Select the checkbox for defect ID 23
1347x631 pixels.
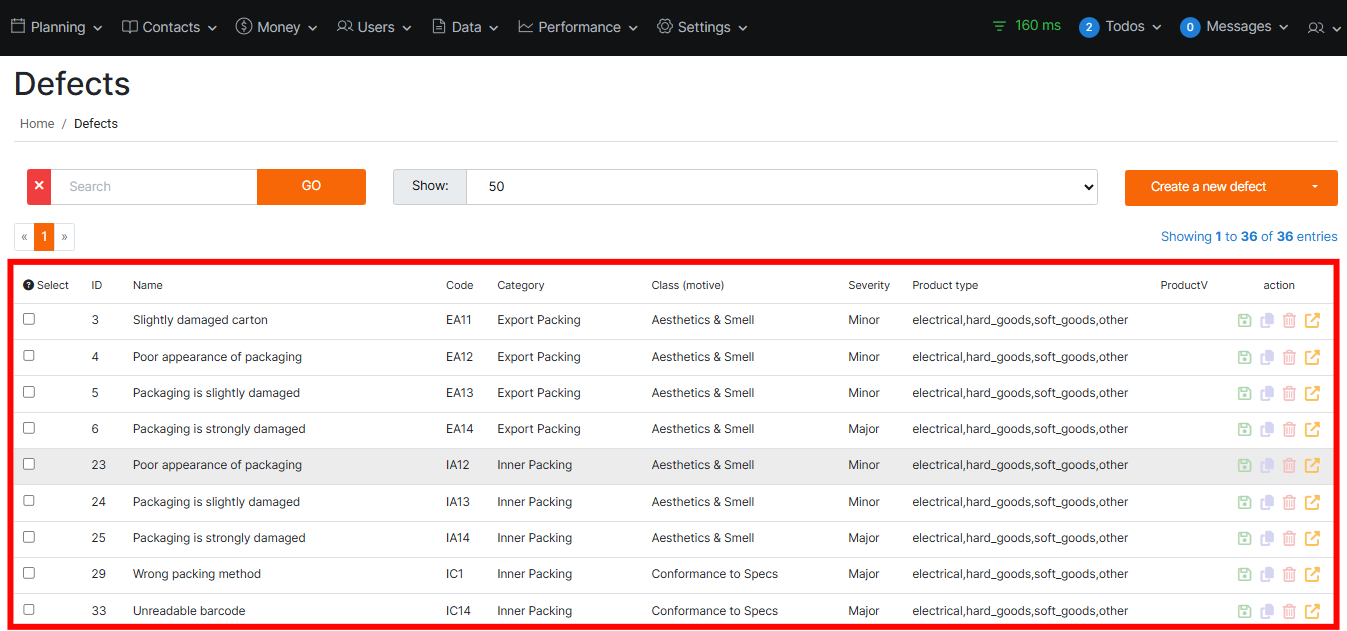coord(29,464)
